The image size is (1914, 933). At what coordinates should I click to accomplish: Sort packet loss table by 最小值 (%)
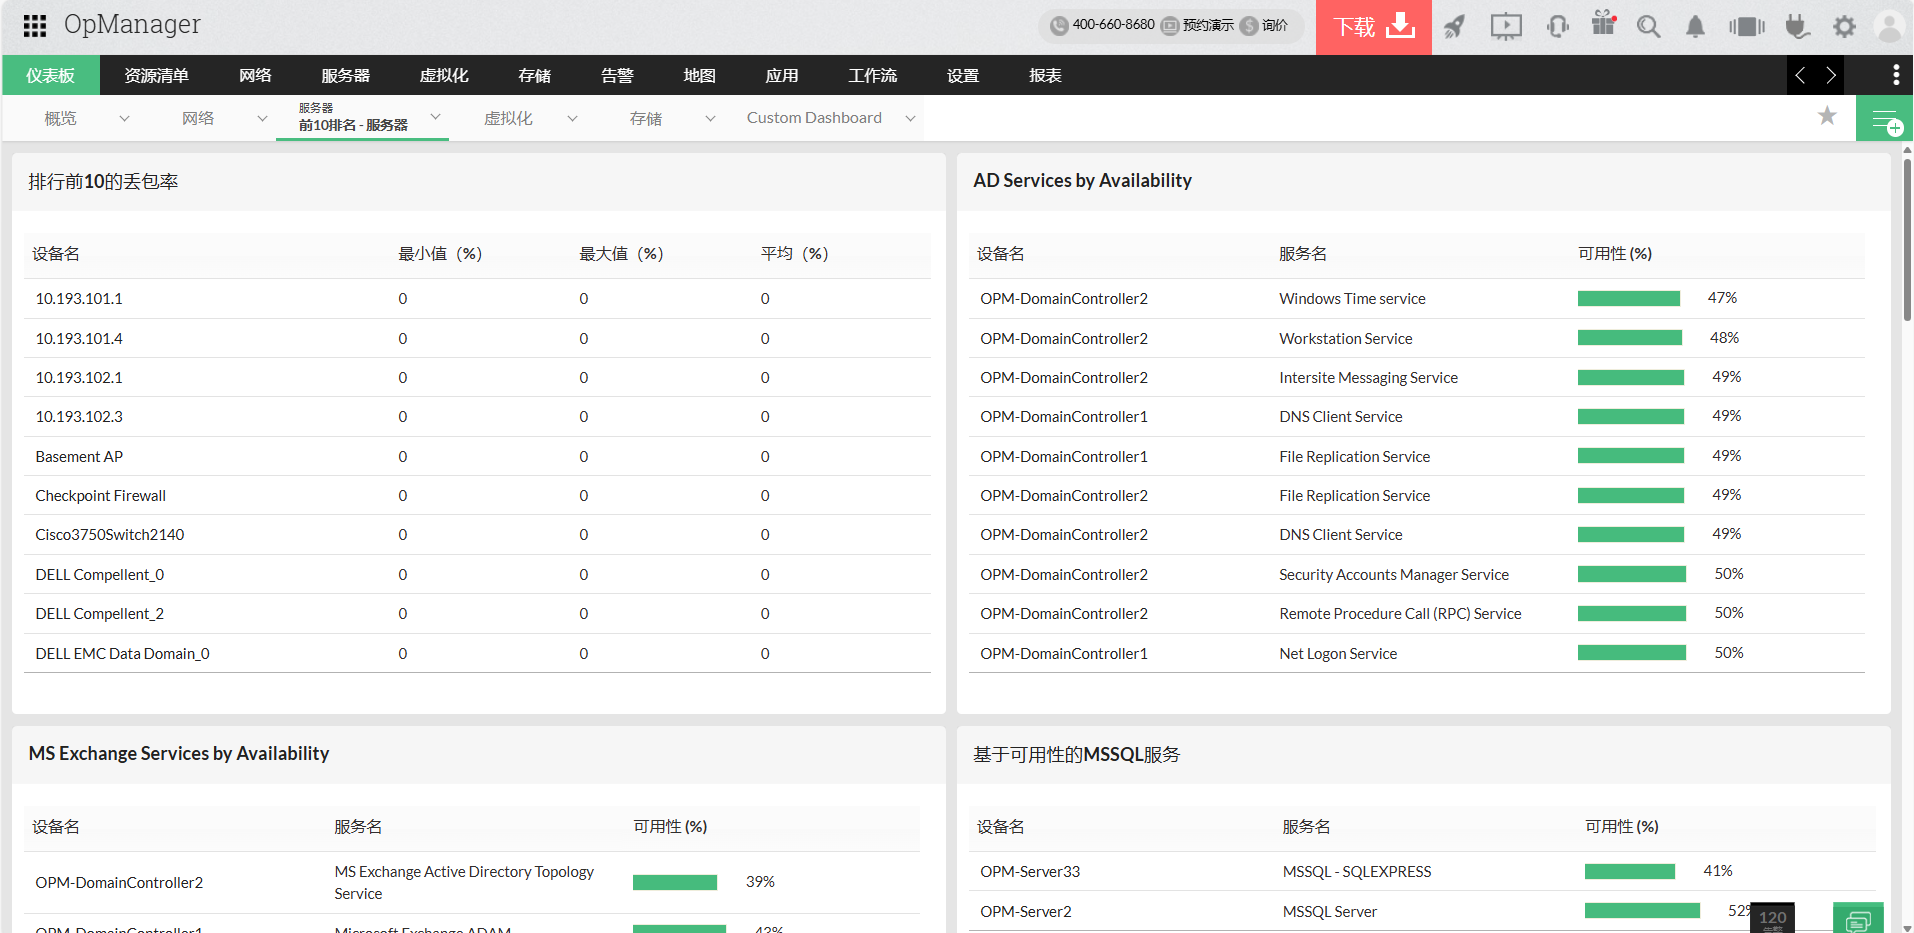tap(440, 254)
